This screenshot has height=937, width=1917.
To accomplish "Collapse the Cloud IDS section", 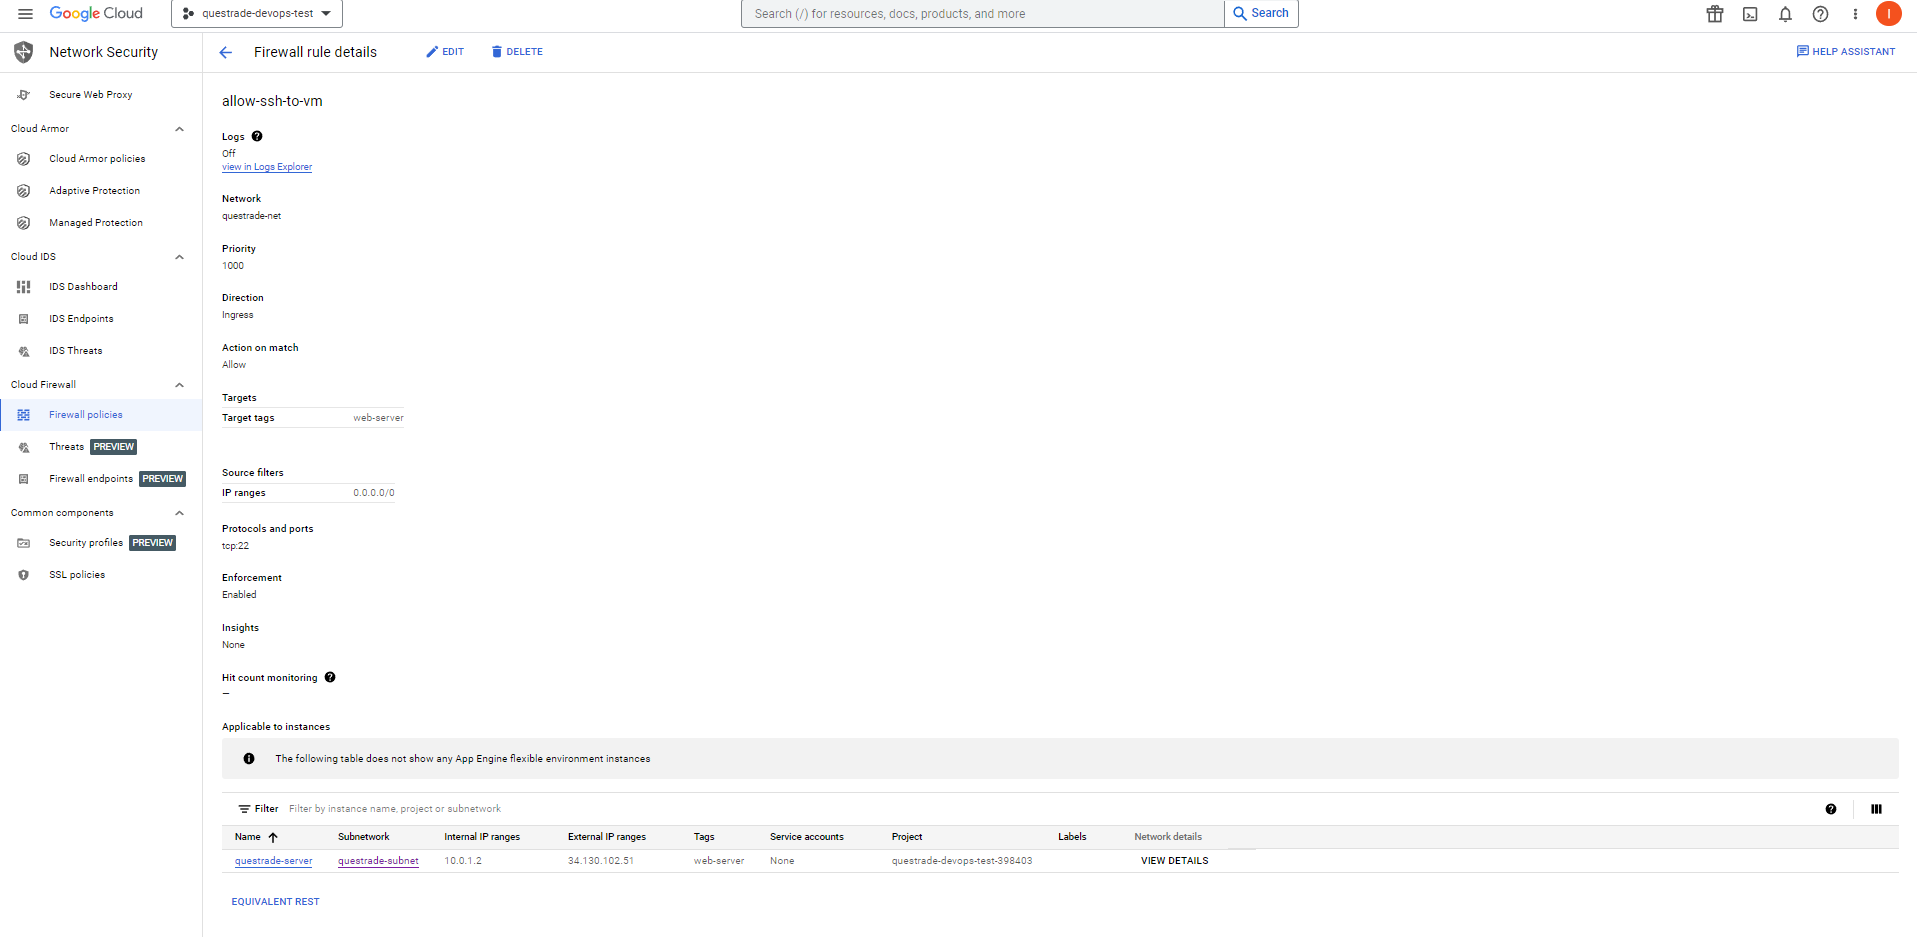I will click(x=180, y=256).
